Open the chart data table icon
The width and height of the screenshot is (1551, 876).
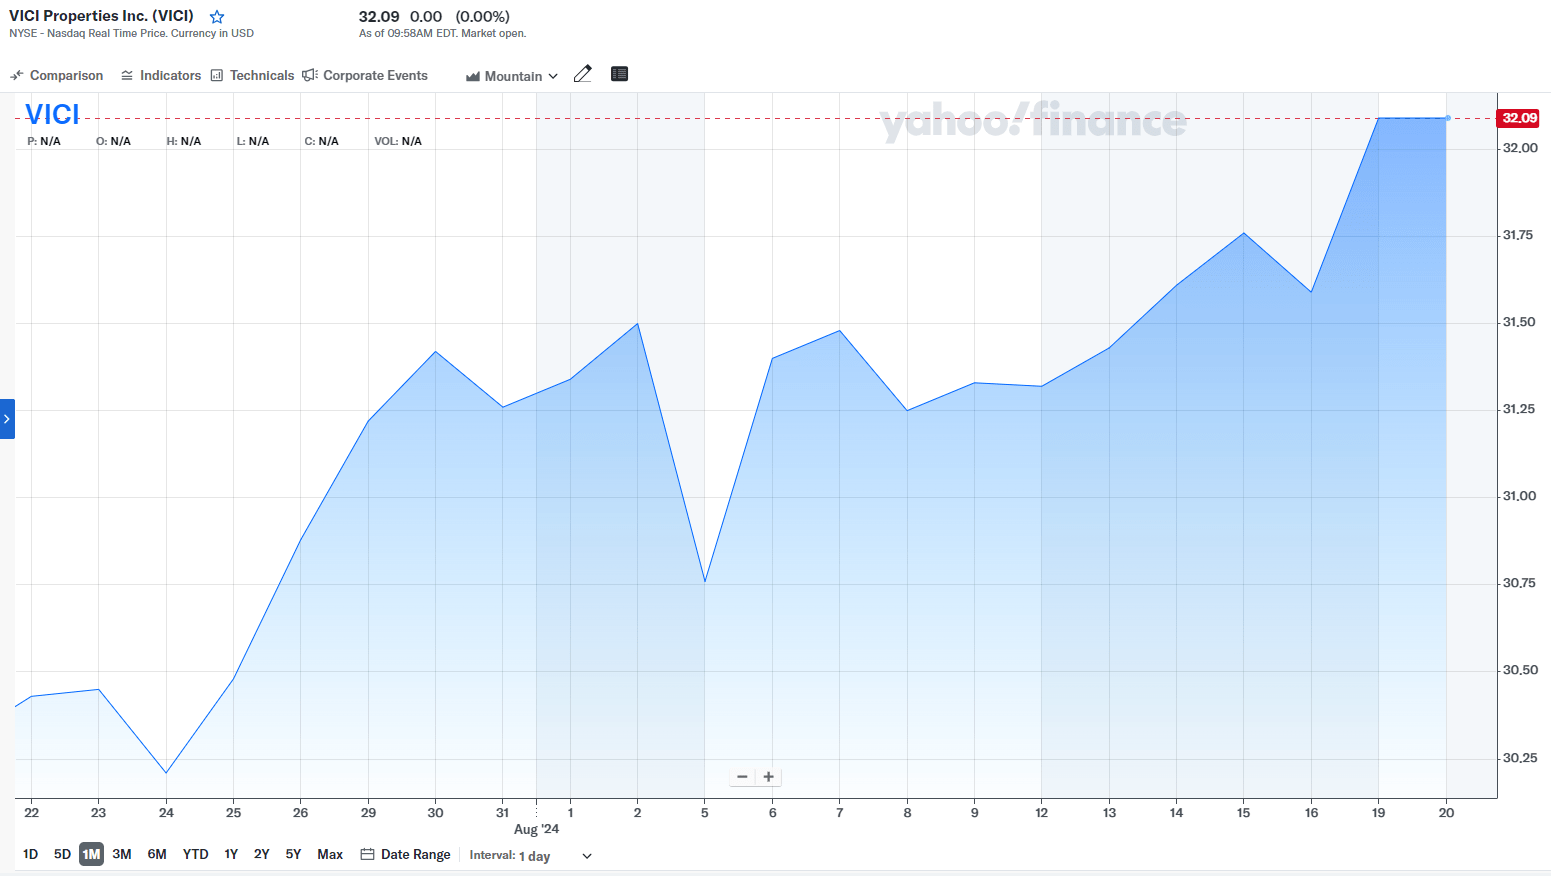(619, 74)
